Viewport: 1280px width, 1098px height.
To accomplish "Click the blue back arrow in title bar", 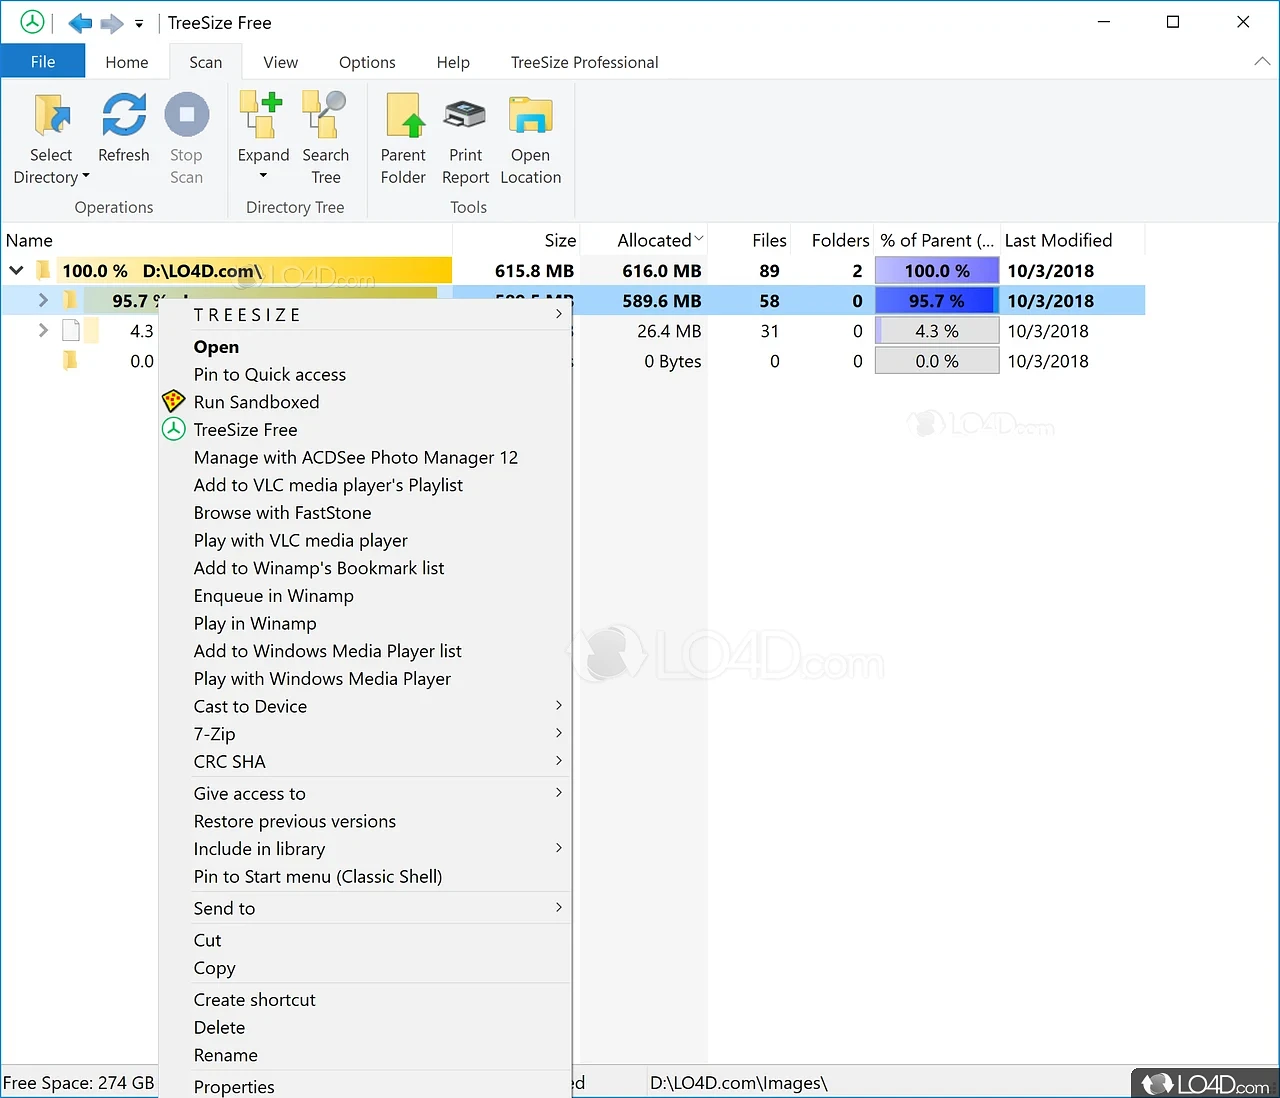I will (80, 23).
